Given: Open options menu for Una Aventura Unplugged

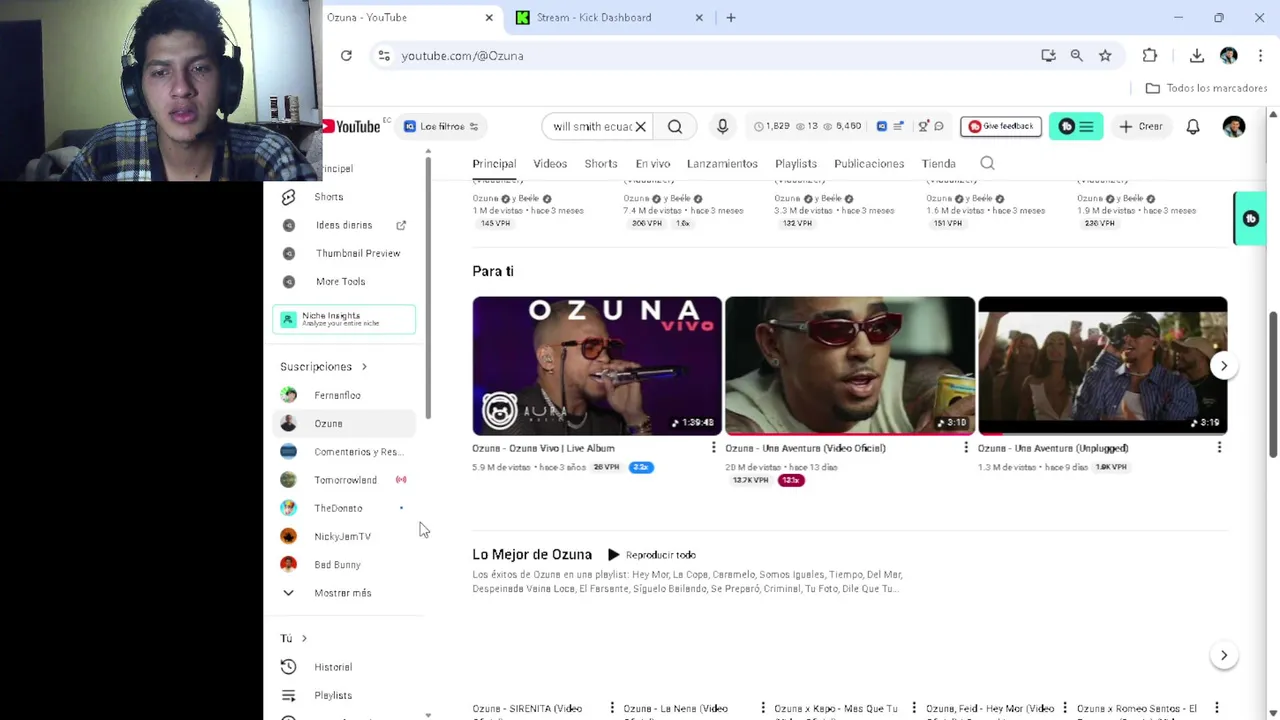Looking at the screenshot, I should [x=1219, y=448].
